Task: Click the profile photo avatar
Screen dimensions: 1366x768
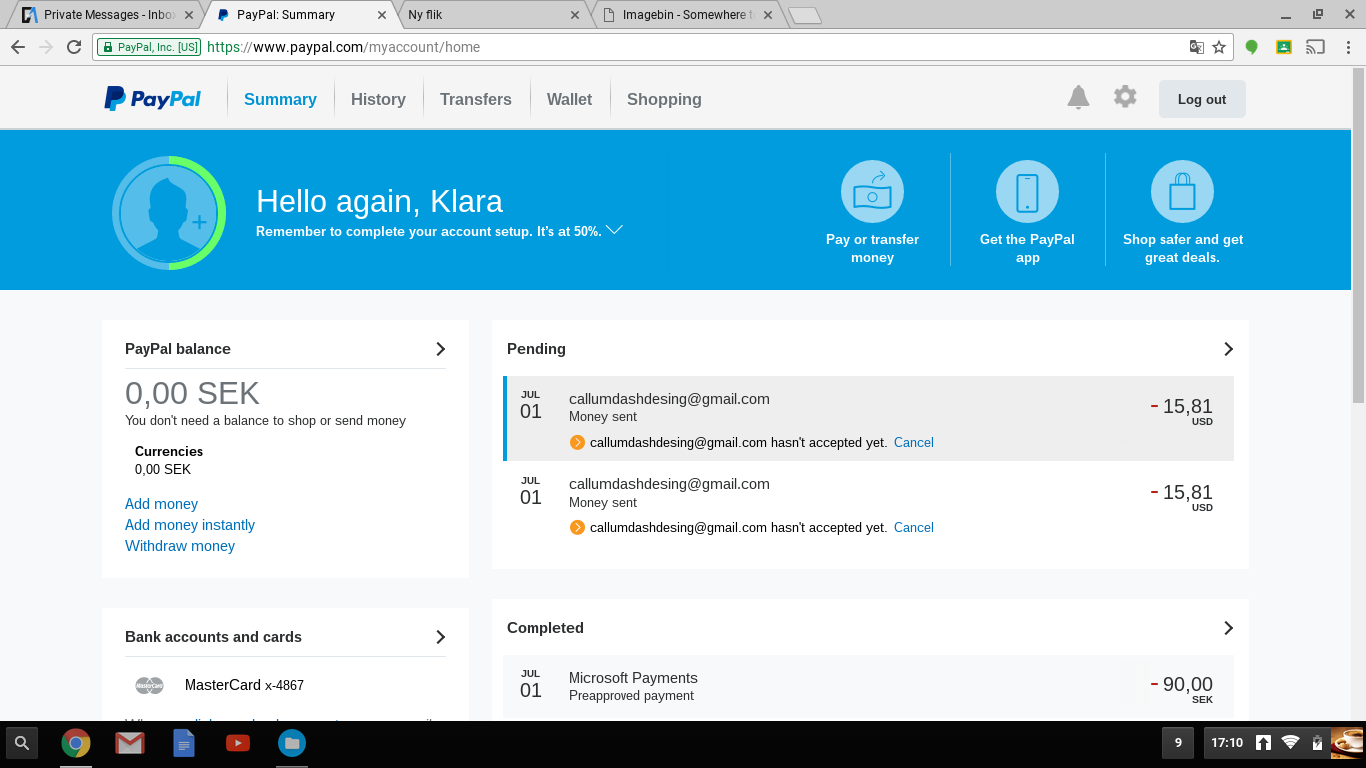Action: coord(169,213)
